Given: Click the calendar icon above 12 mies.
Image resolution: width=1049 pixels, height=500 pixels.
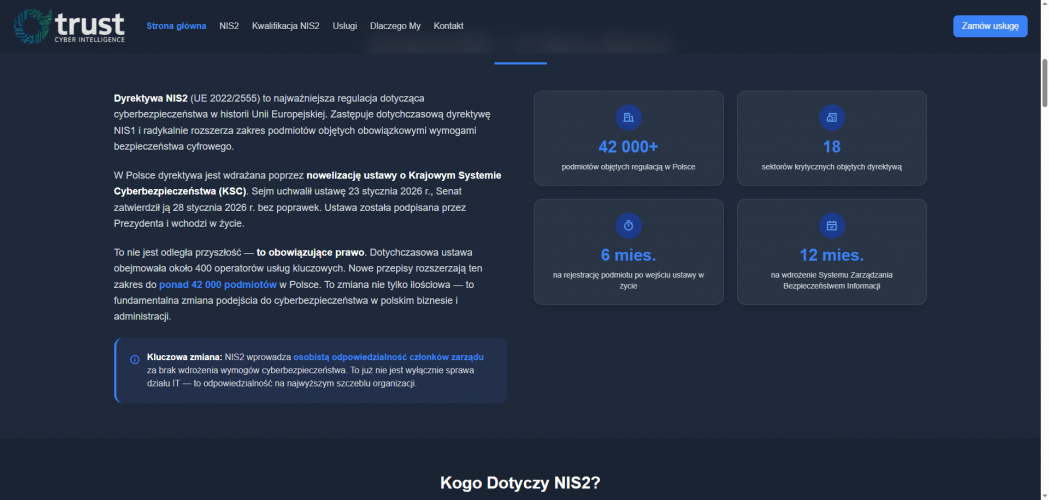Looking at the screenshot, I should click(x=832, y=226).
